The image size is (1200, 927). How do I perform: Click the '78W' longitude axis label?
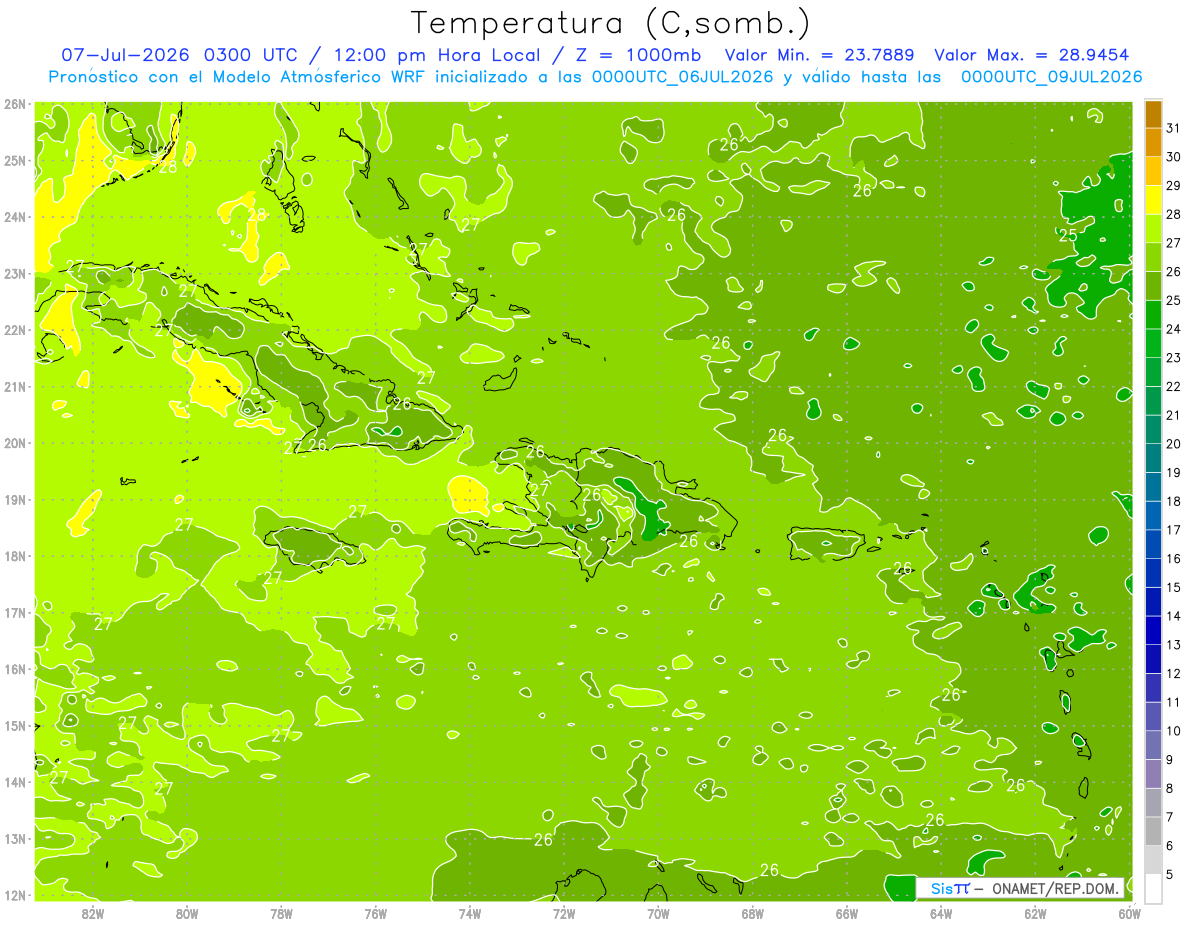281,913
